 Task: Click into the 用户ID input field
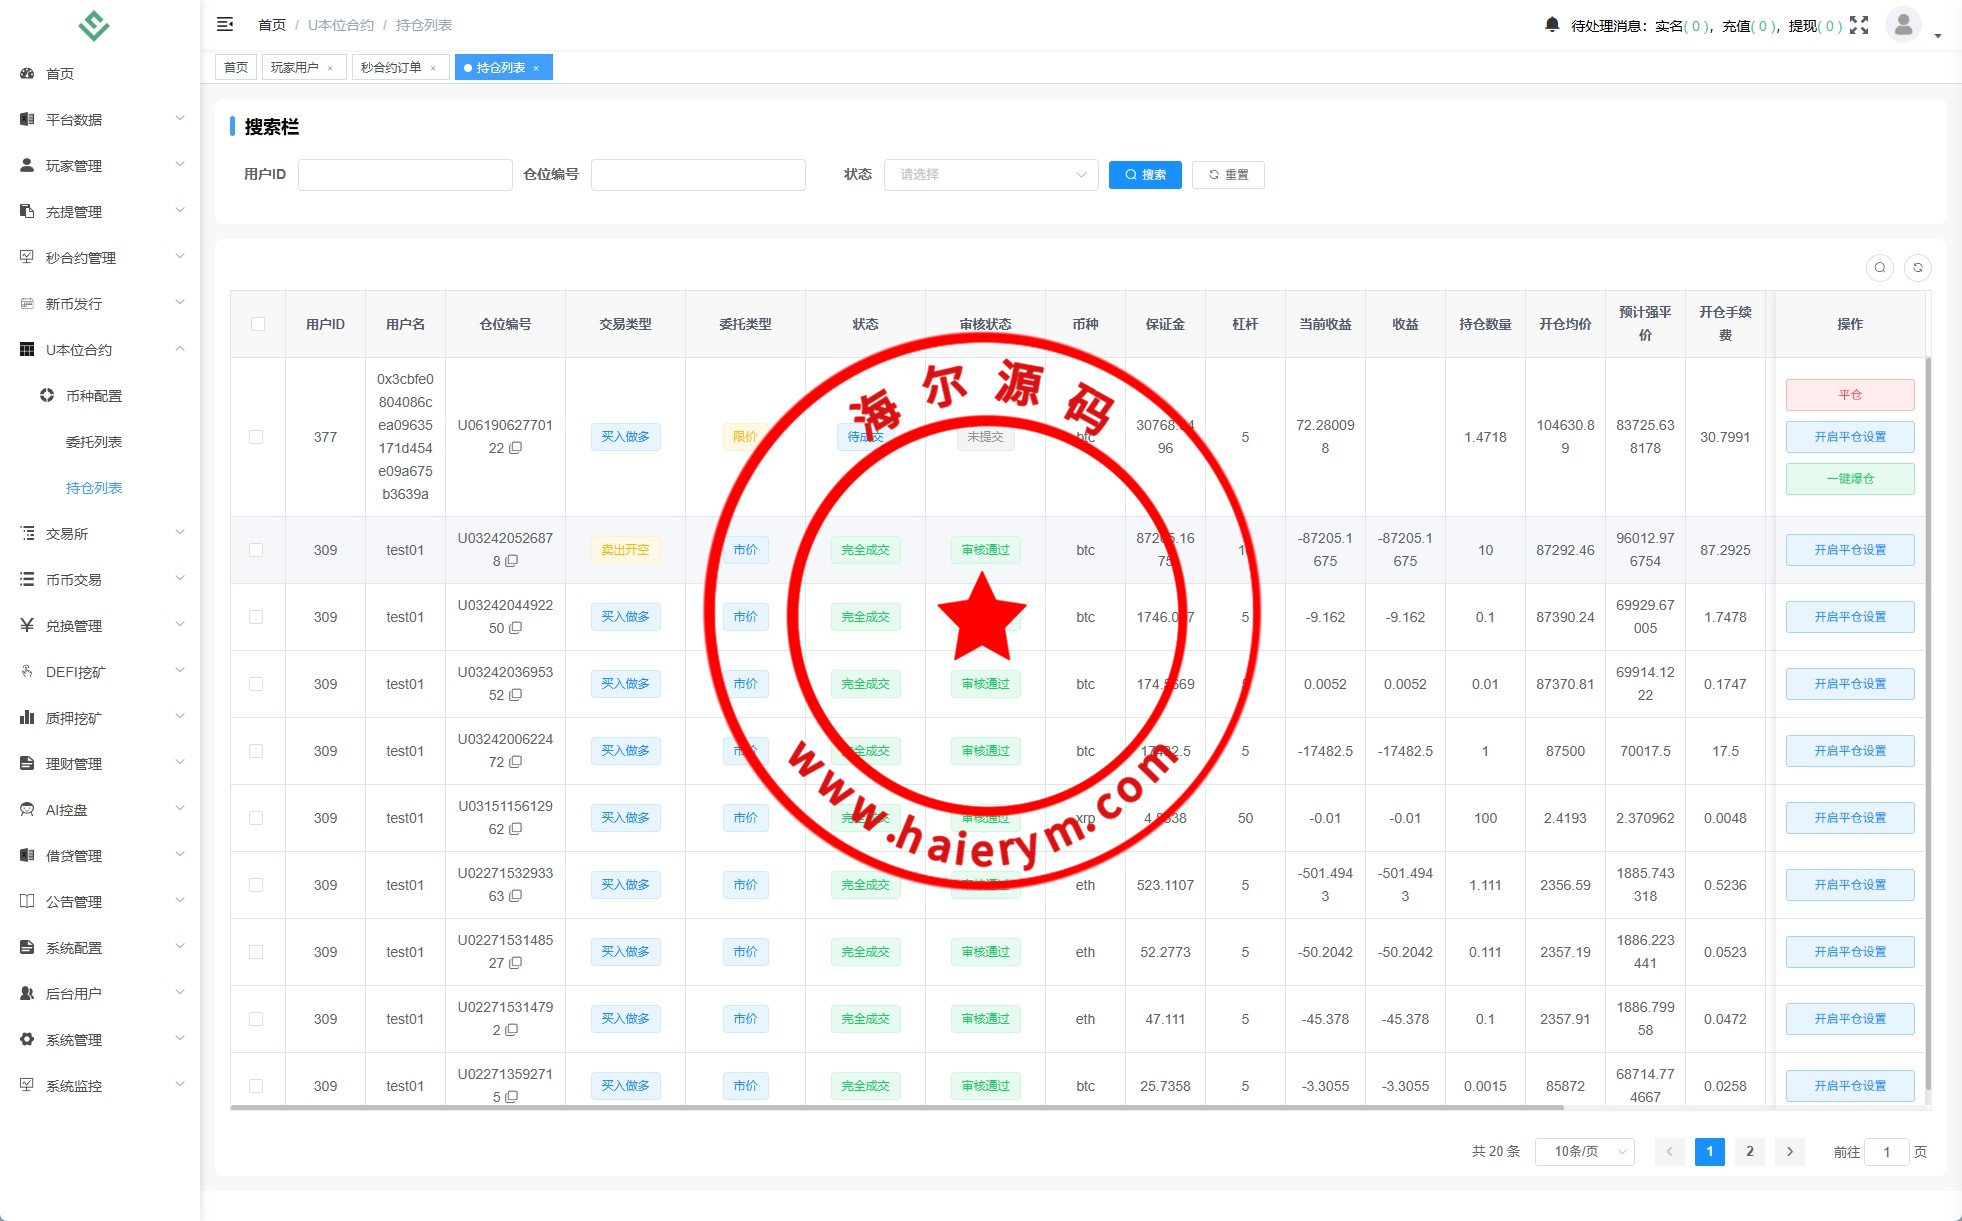[405, 174]
